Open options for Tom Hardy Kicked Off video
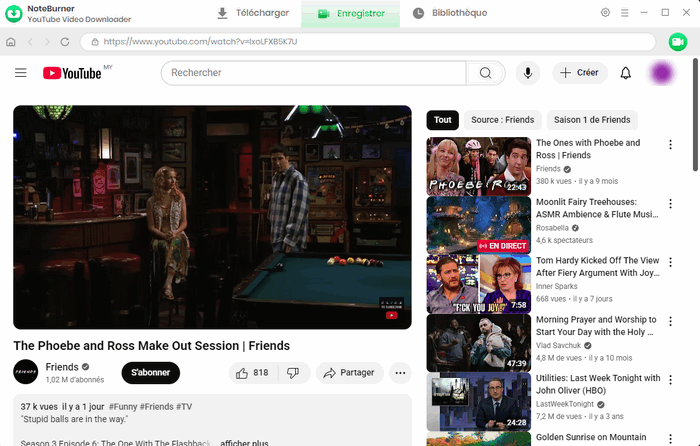The width and height of the screenshot is (700, 446). [670, 262]
